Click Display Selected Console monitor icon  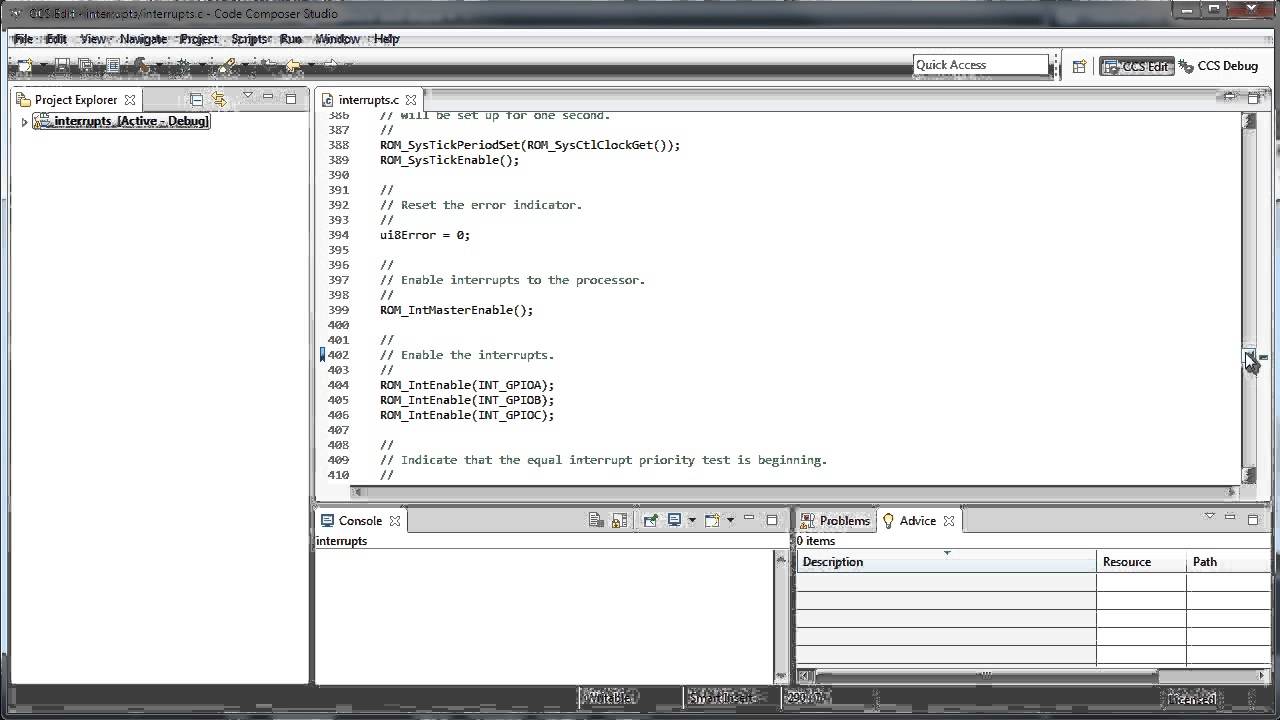(x=674, y=520)
